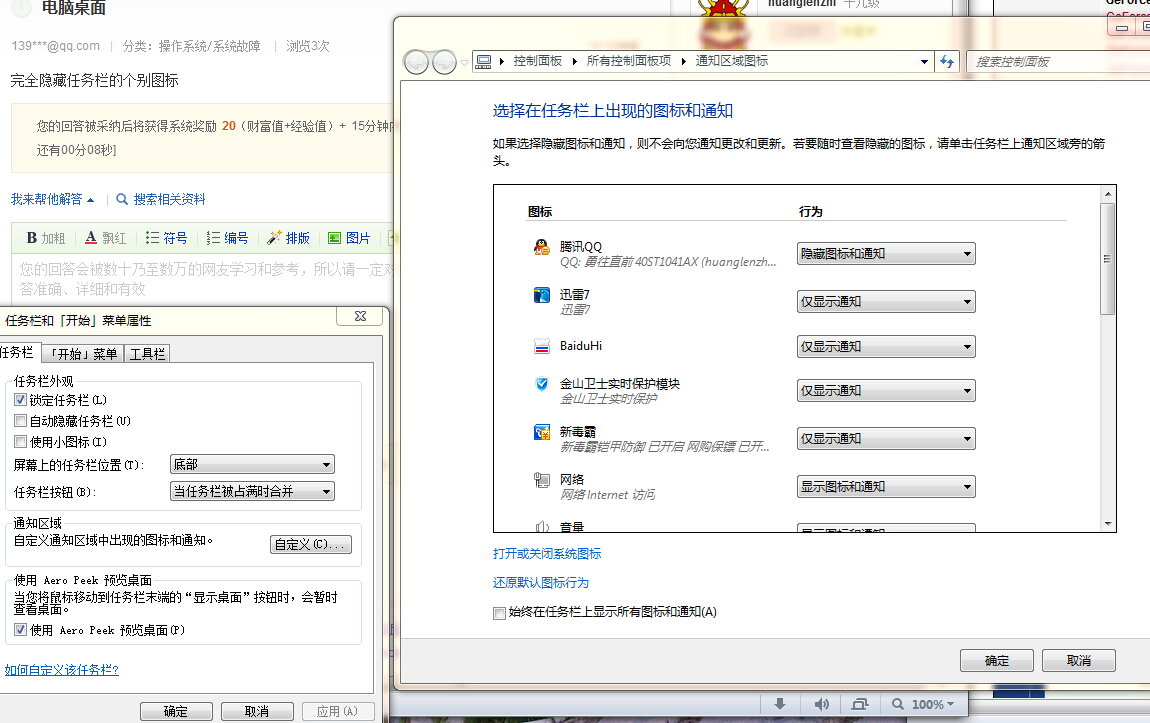Open the 100% zoom level dropdown

[933, 704]
